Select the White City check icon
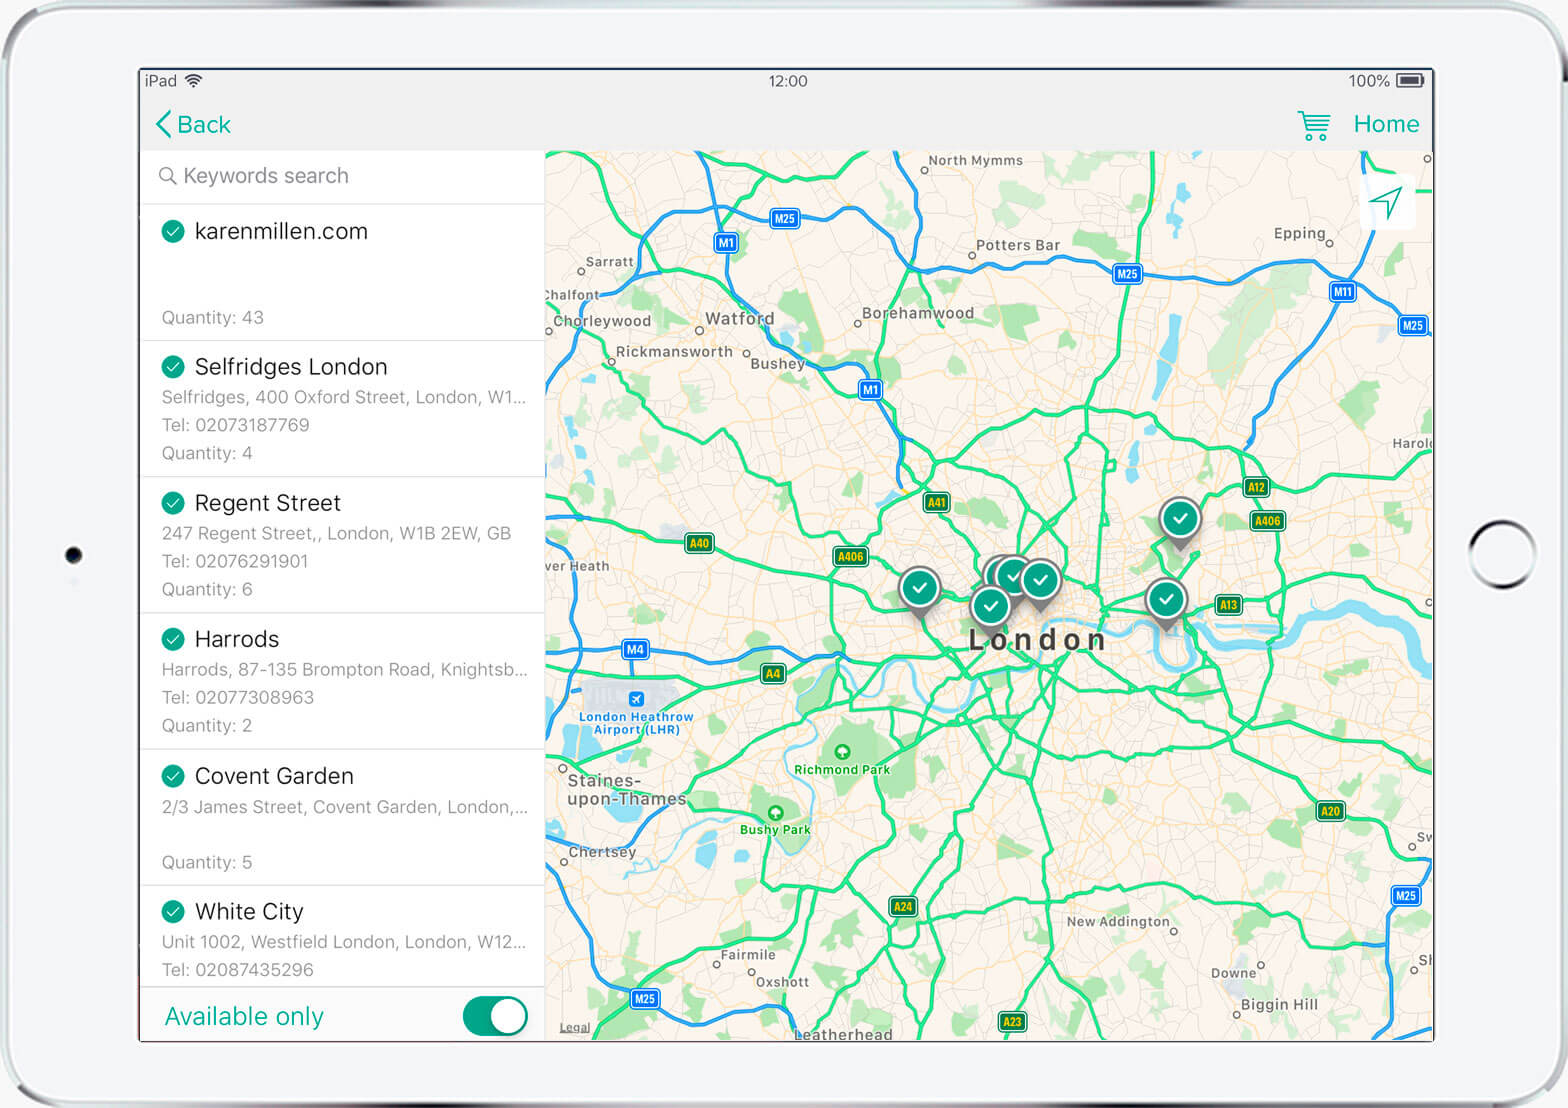 pyautogui.click(x=173, y=911)
